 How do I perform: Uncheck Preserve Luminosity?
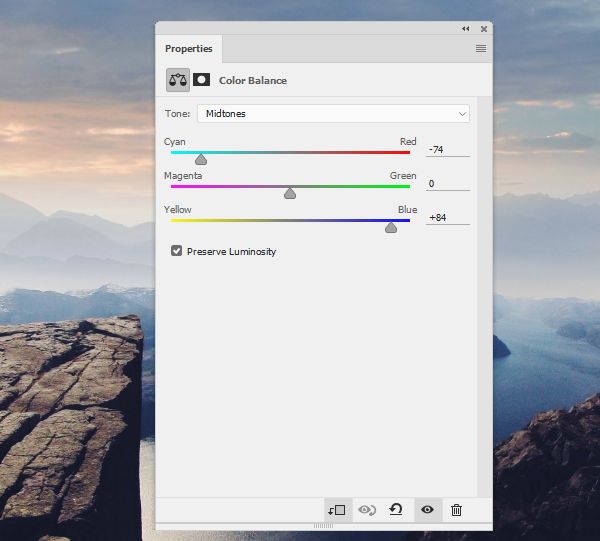[x=176, y=251]
